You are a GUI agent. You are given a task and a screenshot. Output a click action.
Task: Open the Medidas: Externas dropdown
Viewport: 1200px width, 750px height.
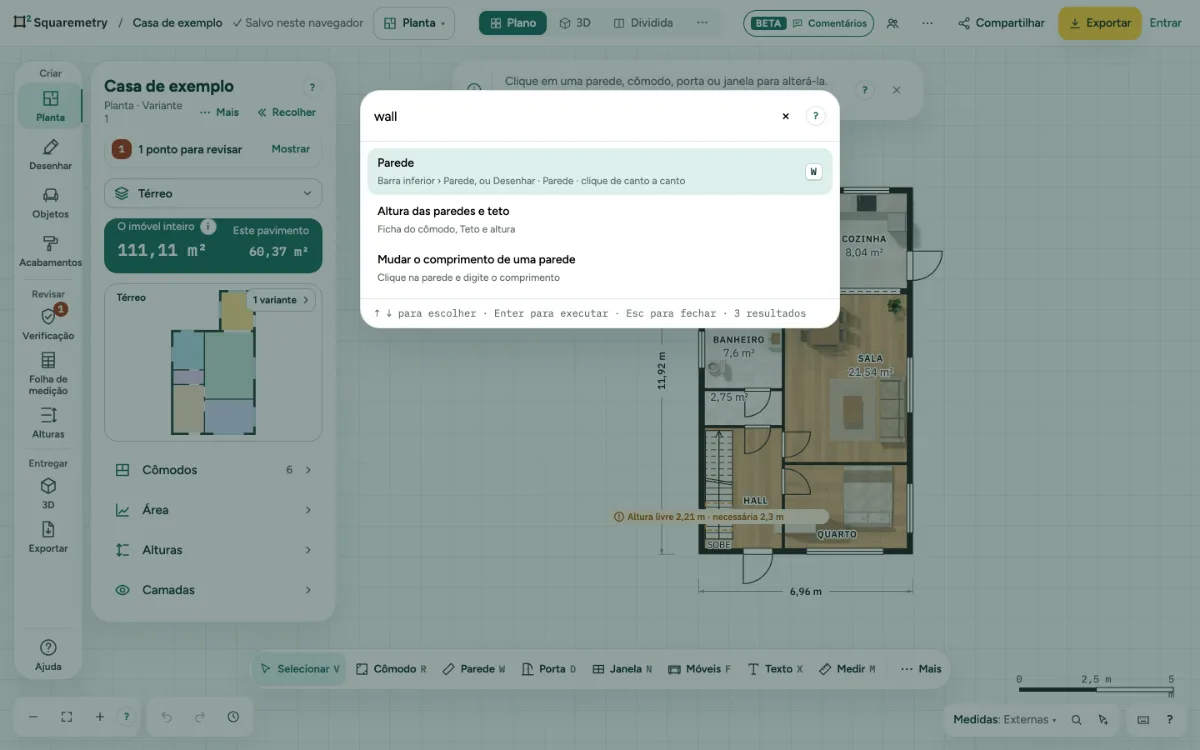pos(1004,720)
